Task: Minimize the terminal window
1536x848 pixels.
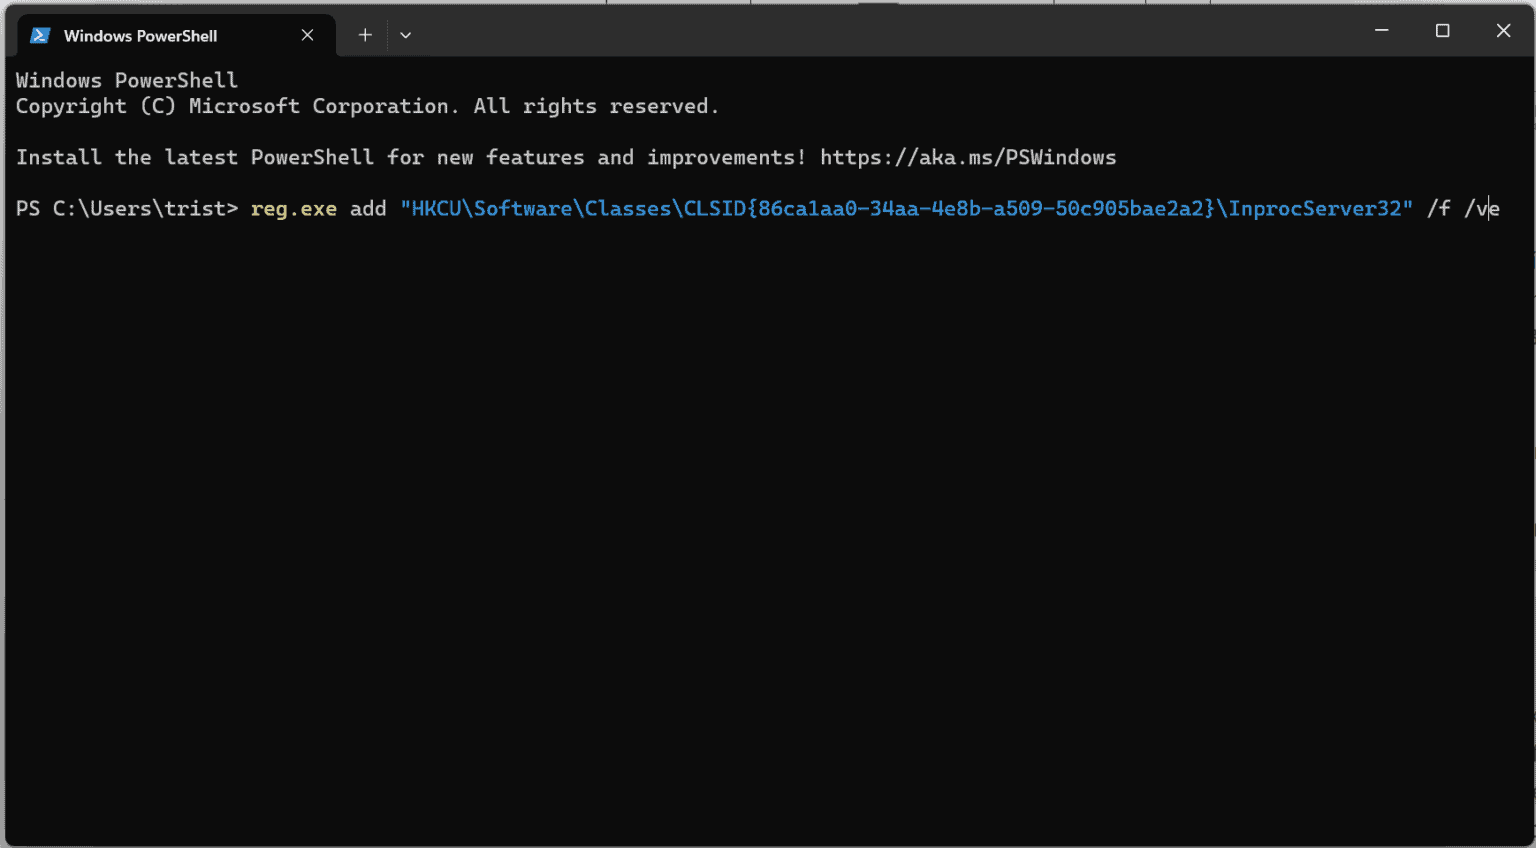Action: coord(1381,31)
